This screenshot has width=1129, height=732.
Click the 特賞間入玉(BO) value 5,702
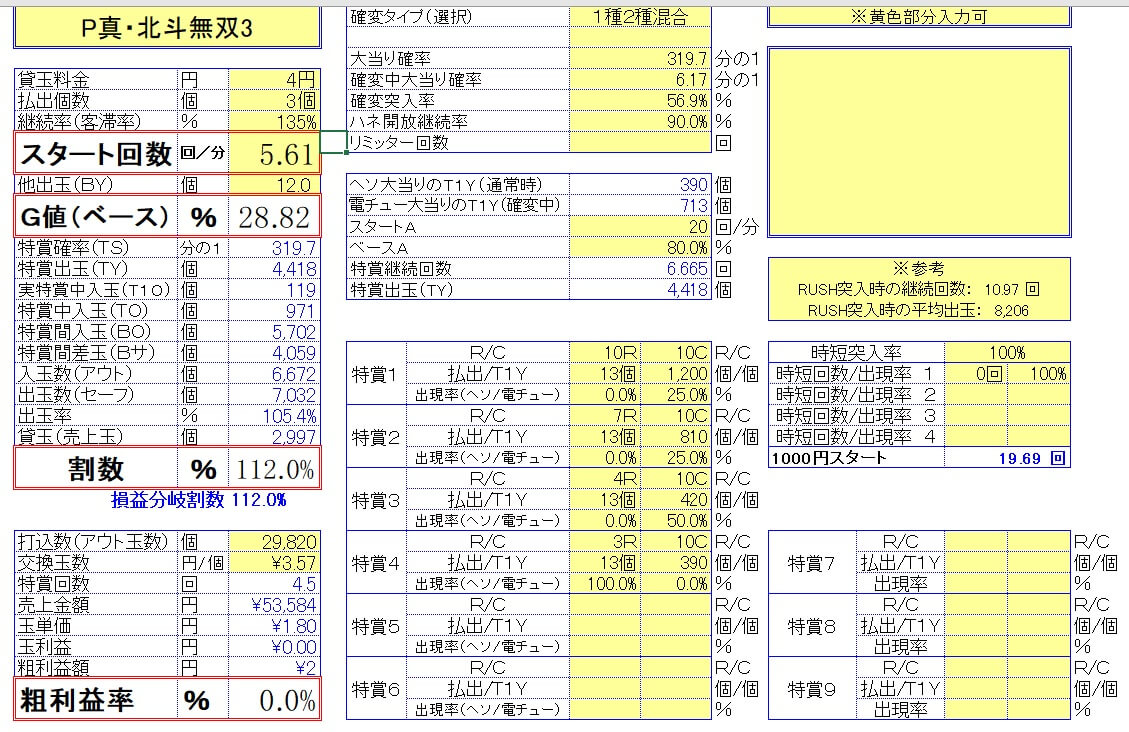coord(274,331)
